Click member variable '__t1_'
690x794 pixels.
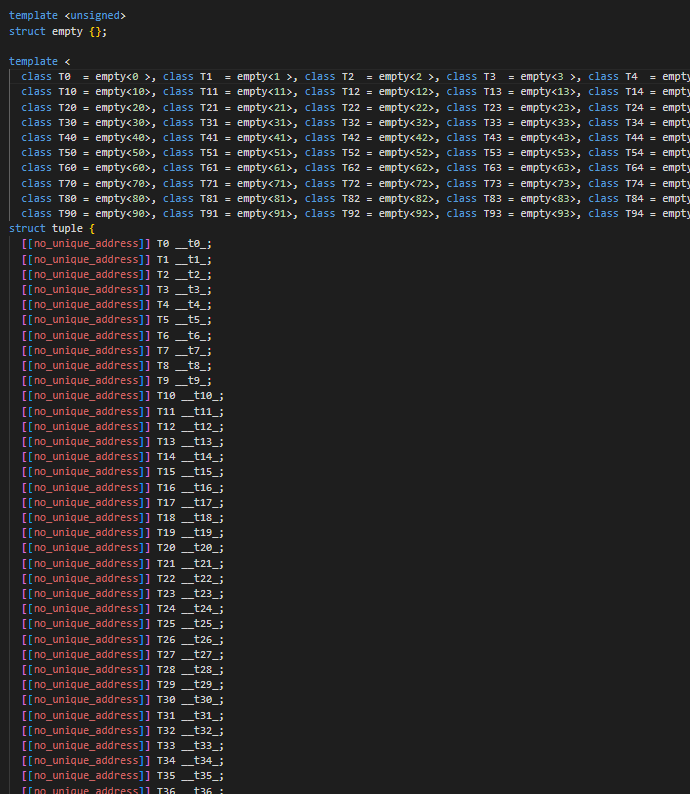190,259
